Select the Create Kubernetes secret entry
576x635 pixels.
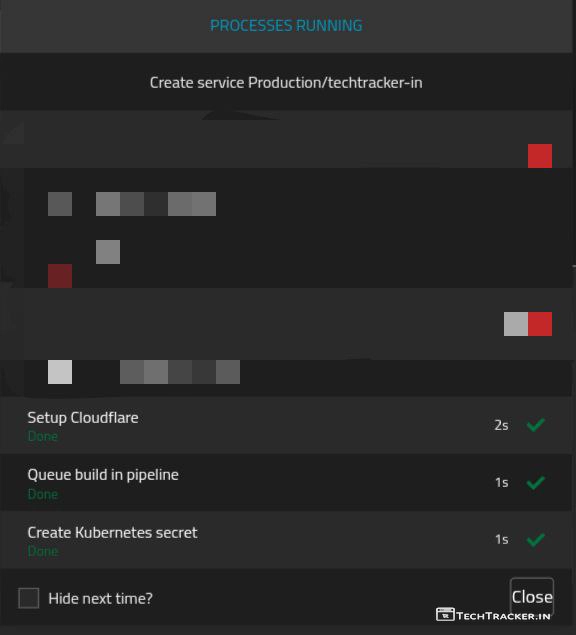(x=286, y=539)
